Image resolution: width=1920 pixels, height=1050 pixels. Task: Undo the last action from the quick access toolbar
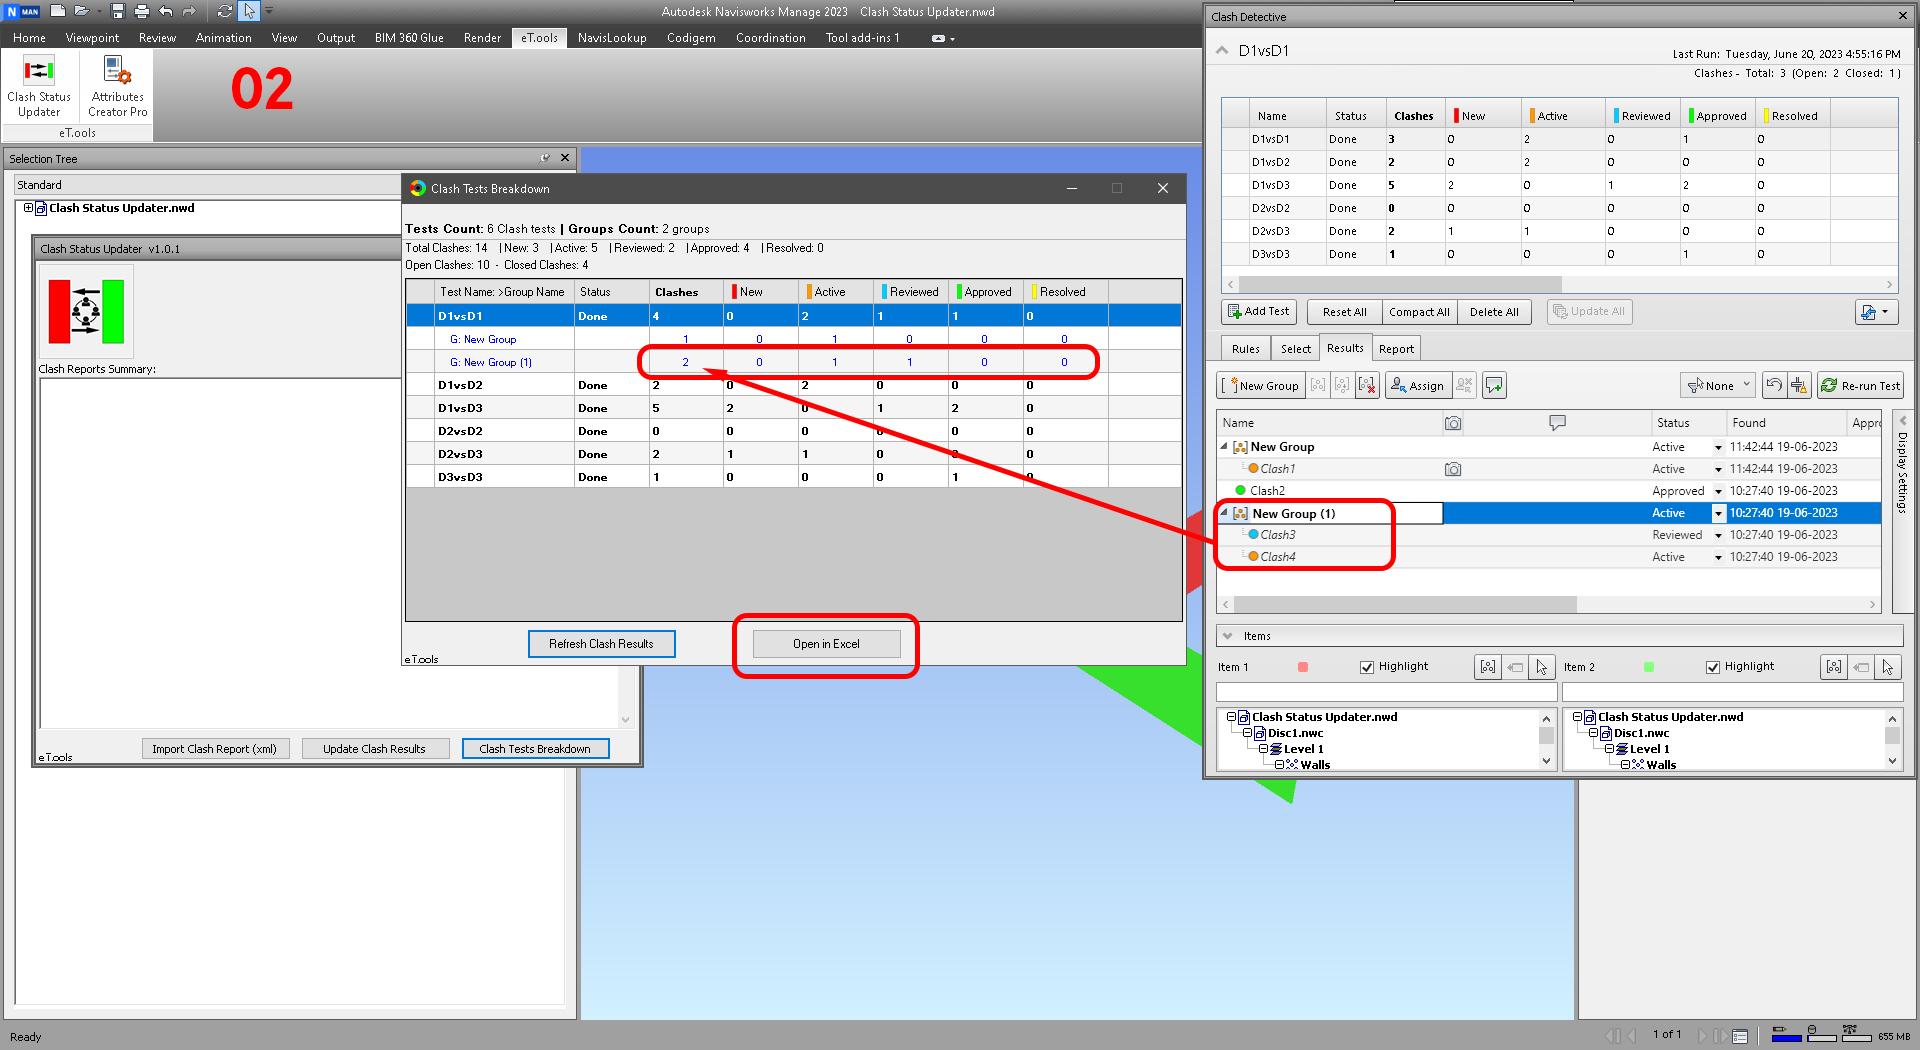coord(165,11)
